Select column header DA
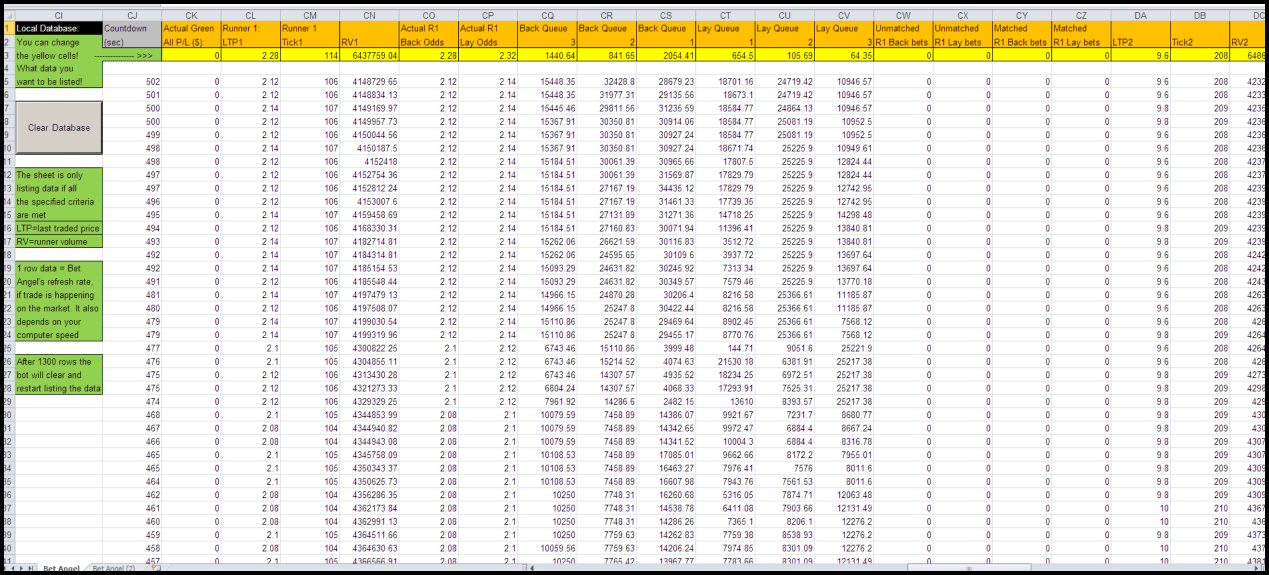Viewport: 1269px width, 575px height. (1141, 16)
